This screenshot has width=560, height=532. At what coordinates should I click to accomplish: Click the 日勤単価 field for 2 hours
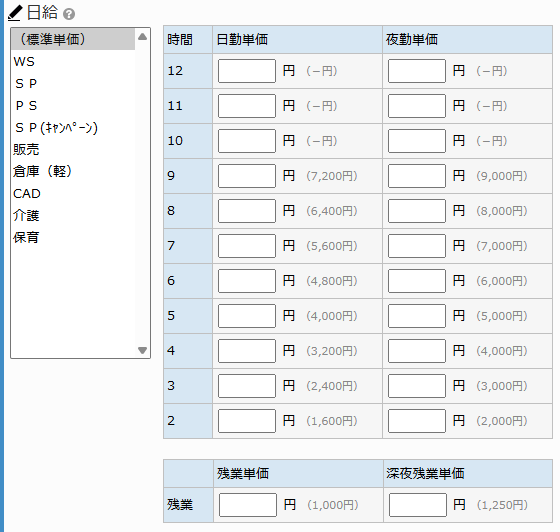pyautogui.click(x=247, y=421)
